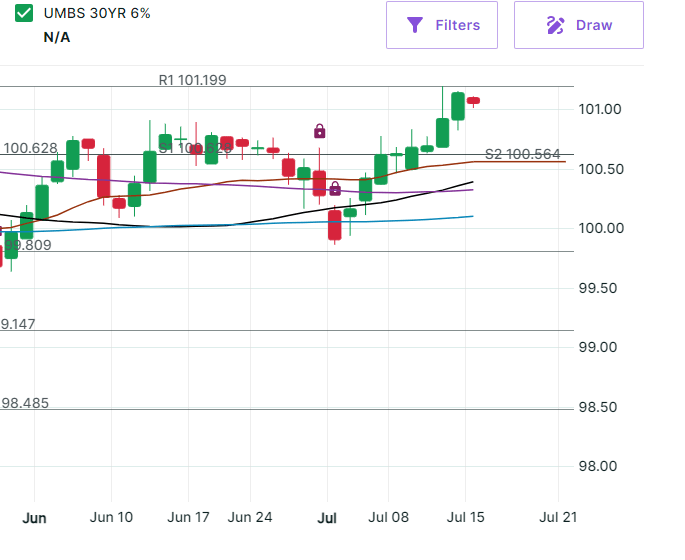Image resolution: width=685 pixels, height=560 pixels.
Task: Click the 98.485 support level label
Action: pos(25,403)
